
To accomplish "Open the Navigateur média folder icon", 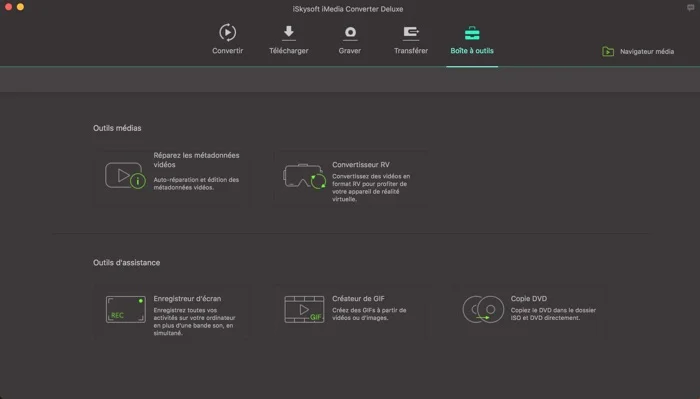I will [x=608, y=51].
